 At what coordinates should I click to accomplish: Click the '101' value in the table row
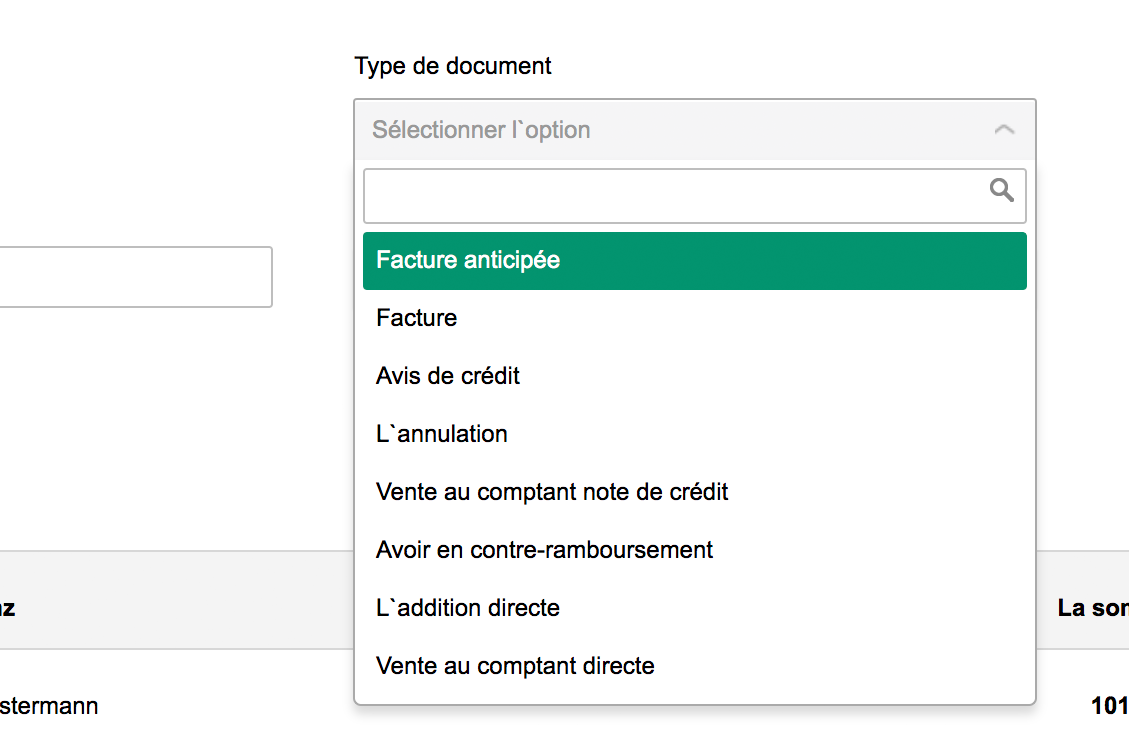pos(1109,706)
